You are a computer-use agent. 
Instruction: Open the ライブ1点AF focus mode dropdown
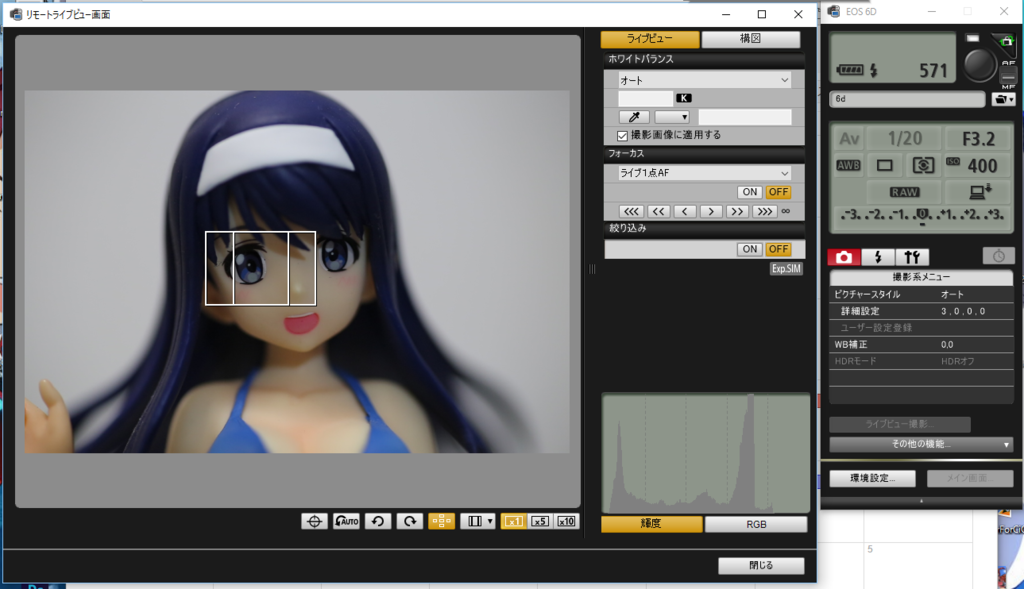[x=705, y=173]
